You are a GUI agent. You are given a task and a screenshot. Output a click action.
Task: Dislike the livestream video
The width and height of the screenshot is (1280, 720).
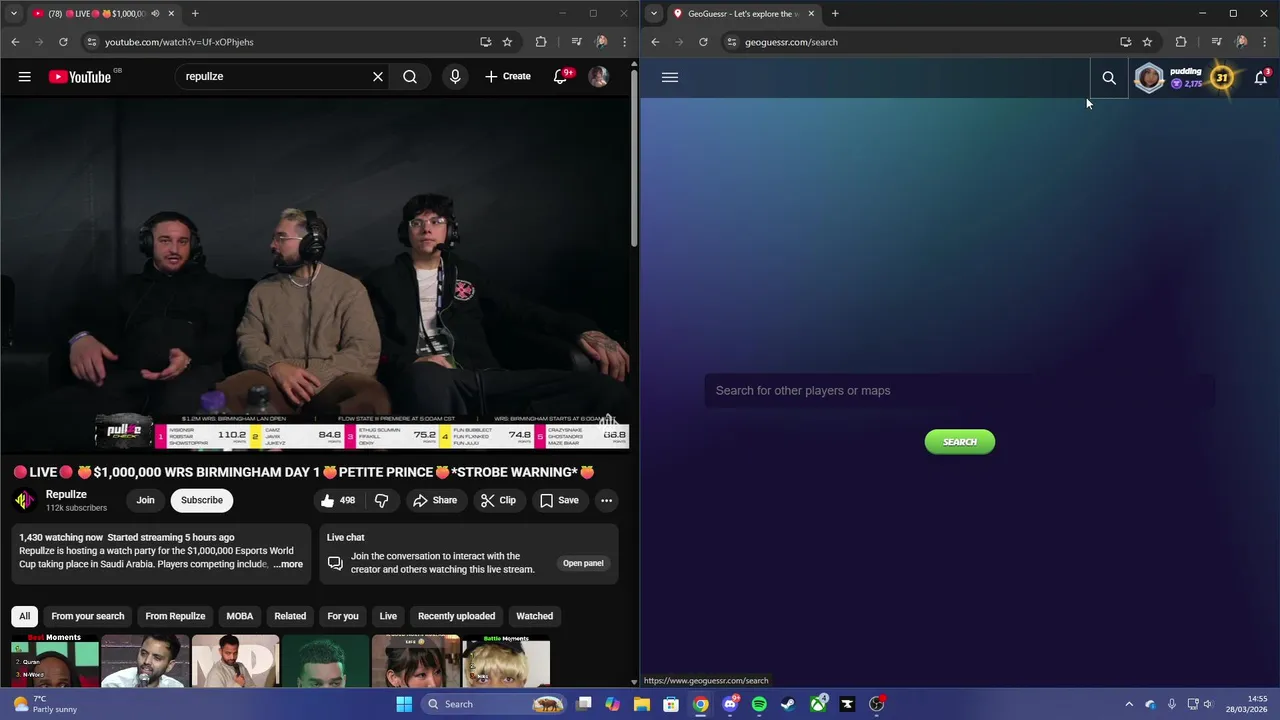381,500
